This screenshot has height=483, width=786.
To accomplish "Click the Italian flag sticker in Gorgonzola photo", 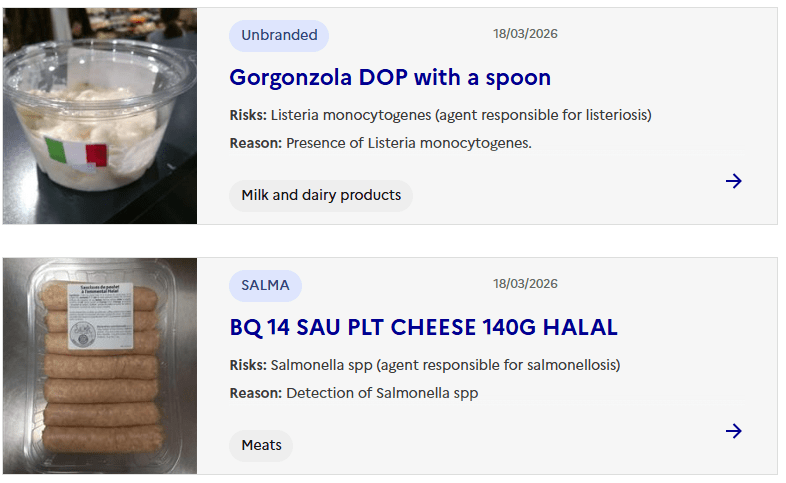I will pyautogui.click(x=77, y=155).
